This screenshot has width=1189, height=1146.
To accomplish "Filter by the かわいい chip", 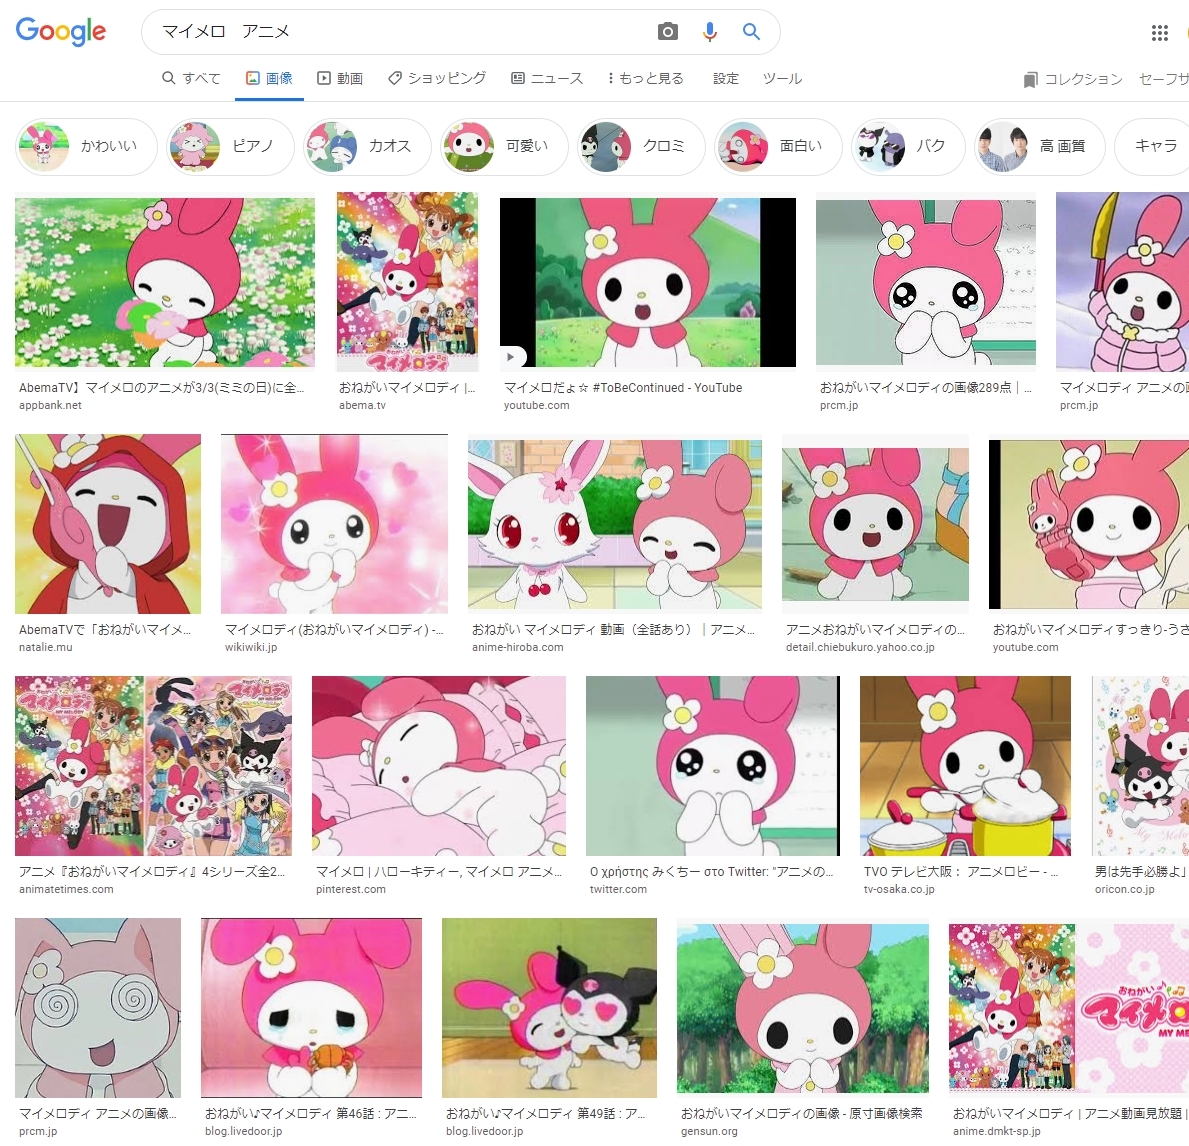I will click(86, 146).
